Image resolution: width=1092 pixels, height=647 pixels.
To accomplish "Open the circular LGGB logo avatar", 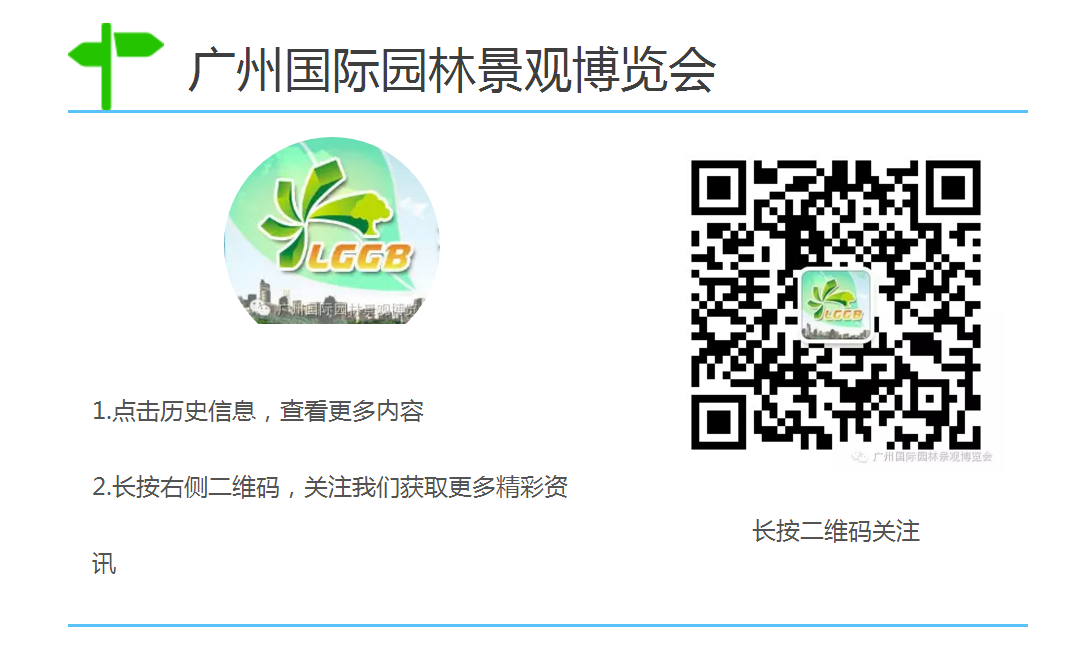I will 332,231.
